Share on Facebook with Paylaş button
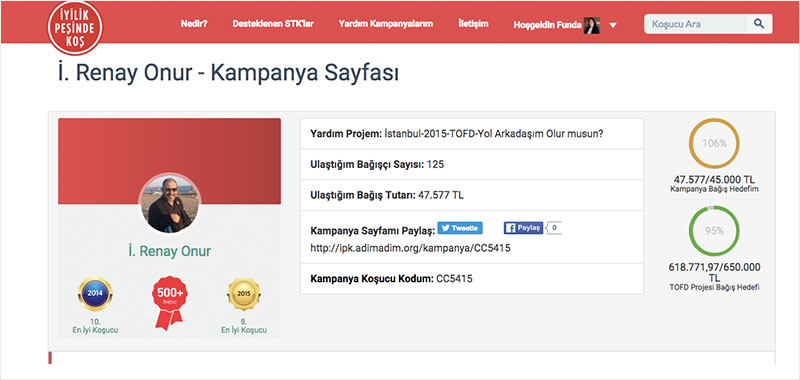Screen dimensions: 800x380 [x=523, y=228]
